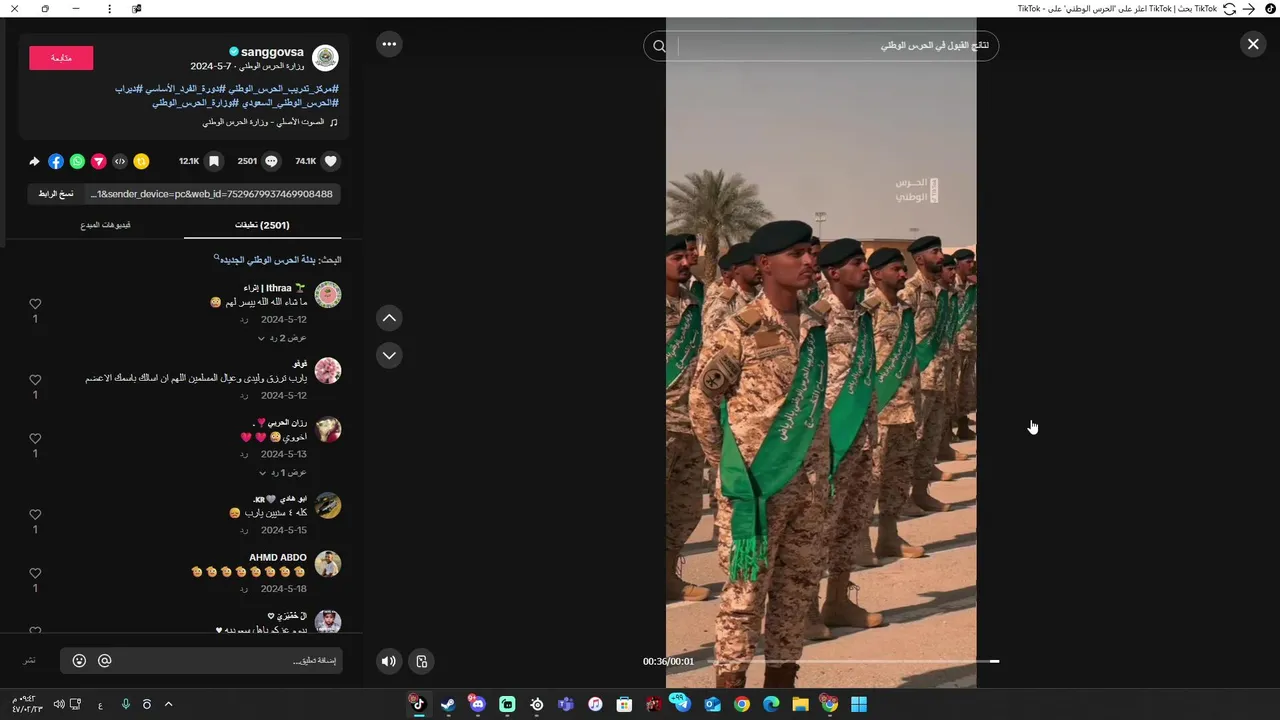Open the sanggovsa username link

(272, 52)
